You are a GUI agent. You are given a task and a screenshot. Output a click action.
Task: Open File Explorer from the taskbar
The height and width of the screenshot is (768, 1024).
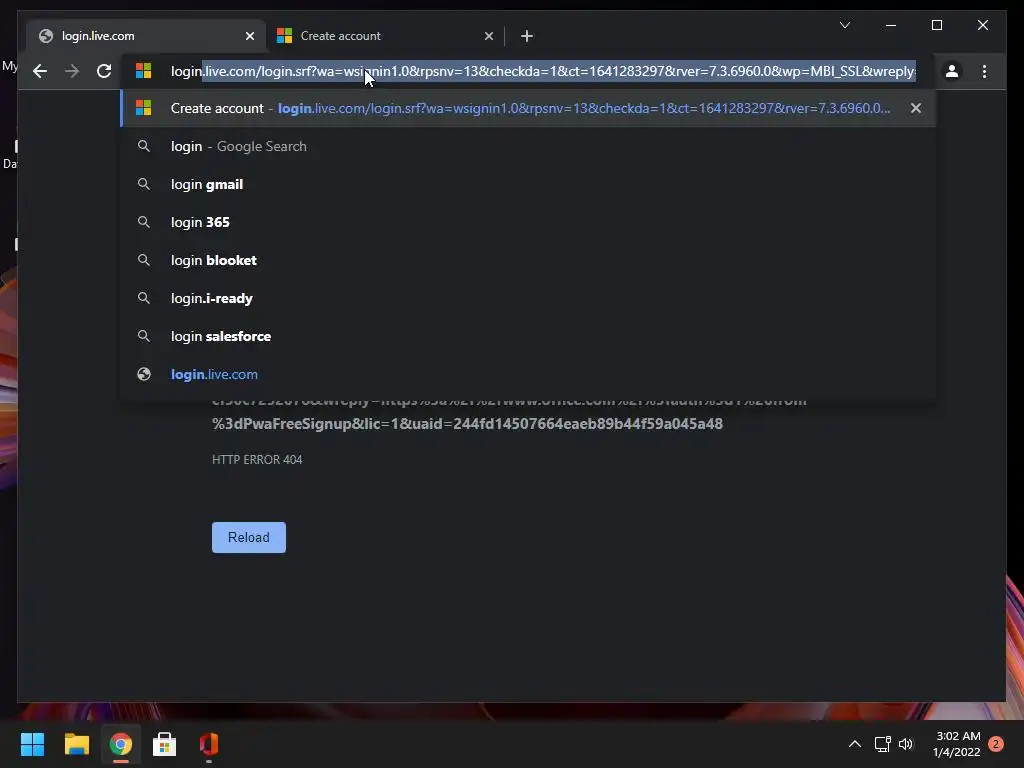(76, 744)
